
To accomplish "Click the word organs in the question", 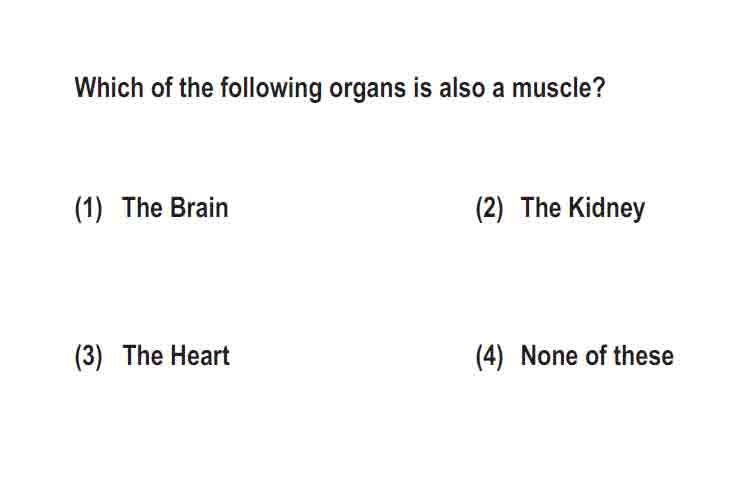I will click(x=367, y=90).
